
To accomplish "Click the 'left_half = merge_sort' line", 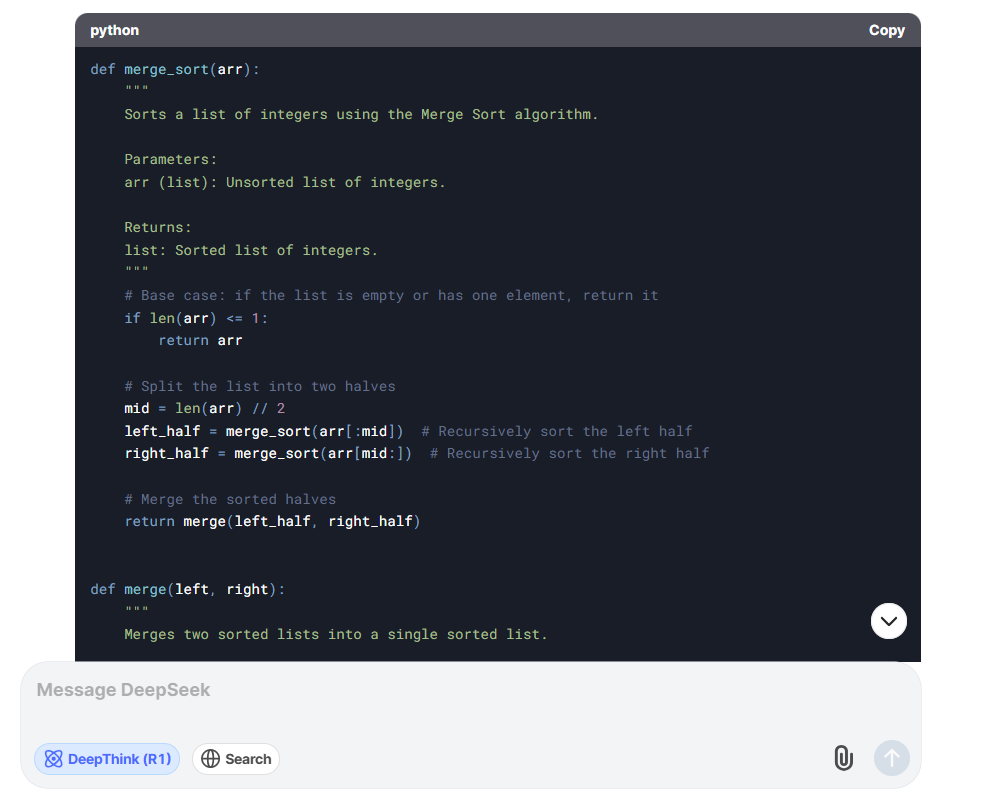I will coord(409,431).
